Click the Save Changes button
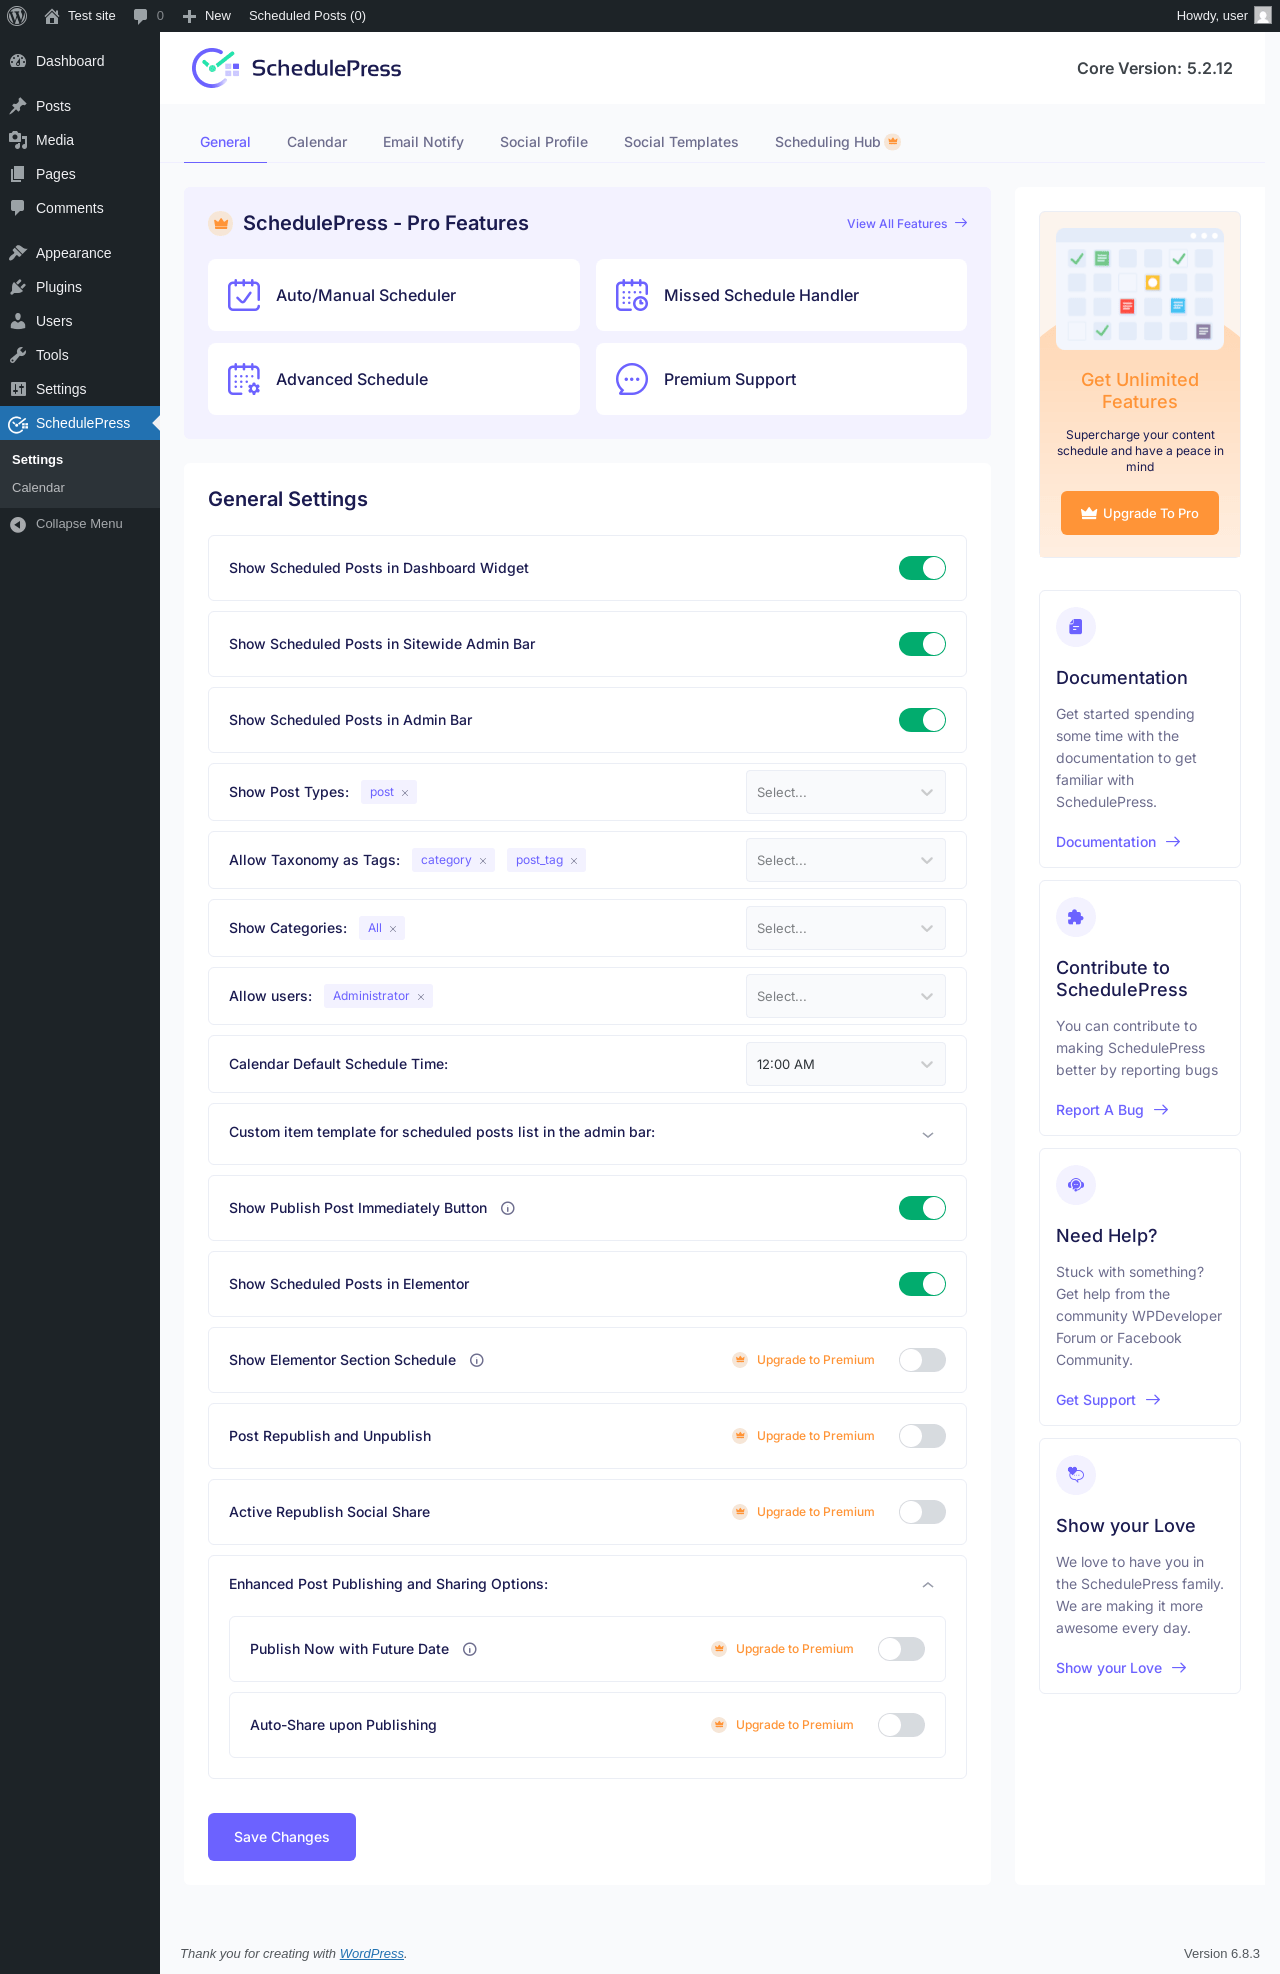 (282, 1837)
